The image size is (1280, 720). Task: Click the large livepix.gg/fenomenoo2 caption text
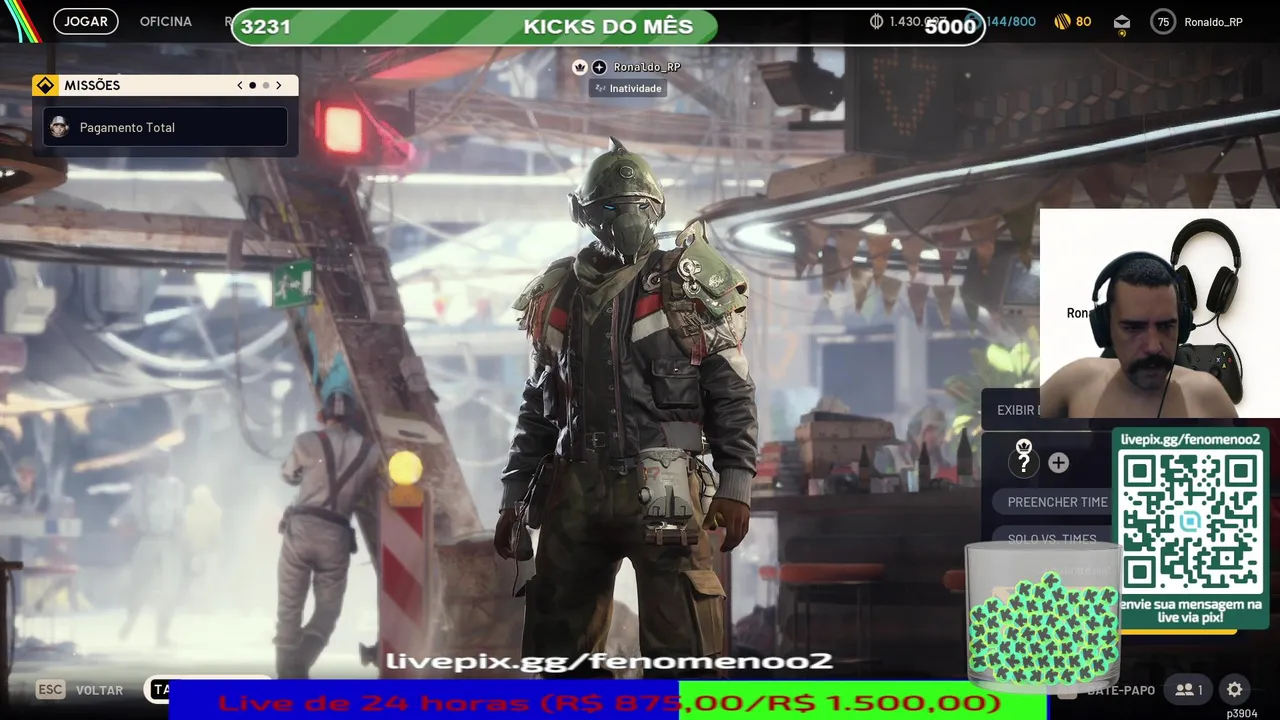609,661
